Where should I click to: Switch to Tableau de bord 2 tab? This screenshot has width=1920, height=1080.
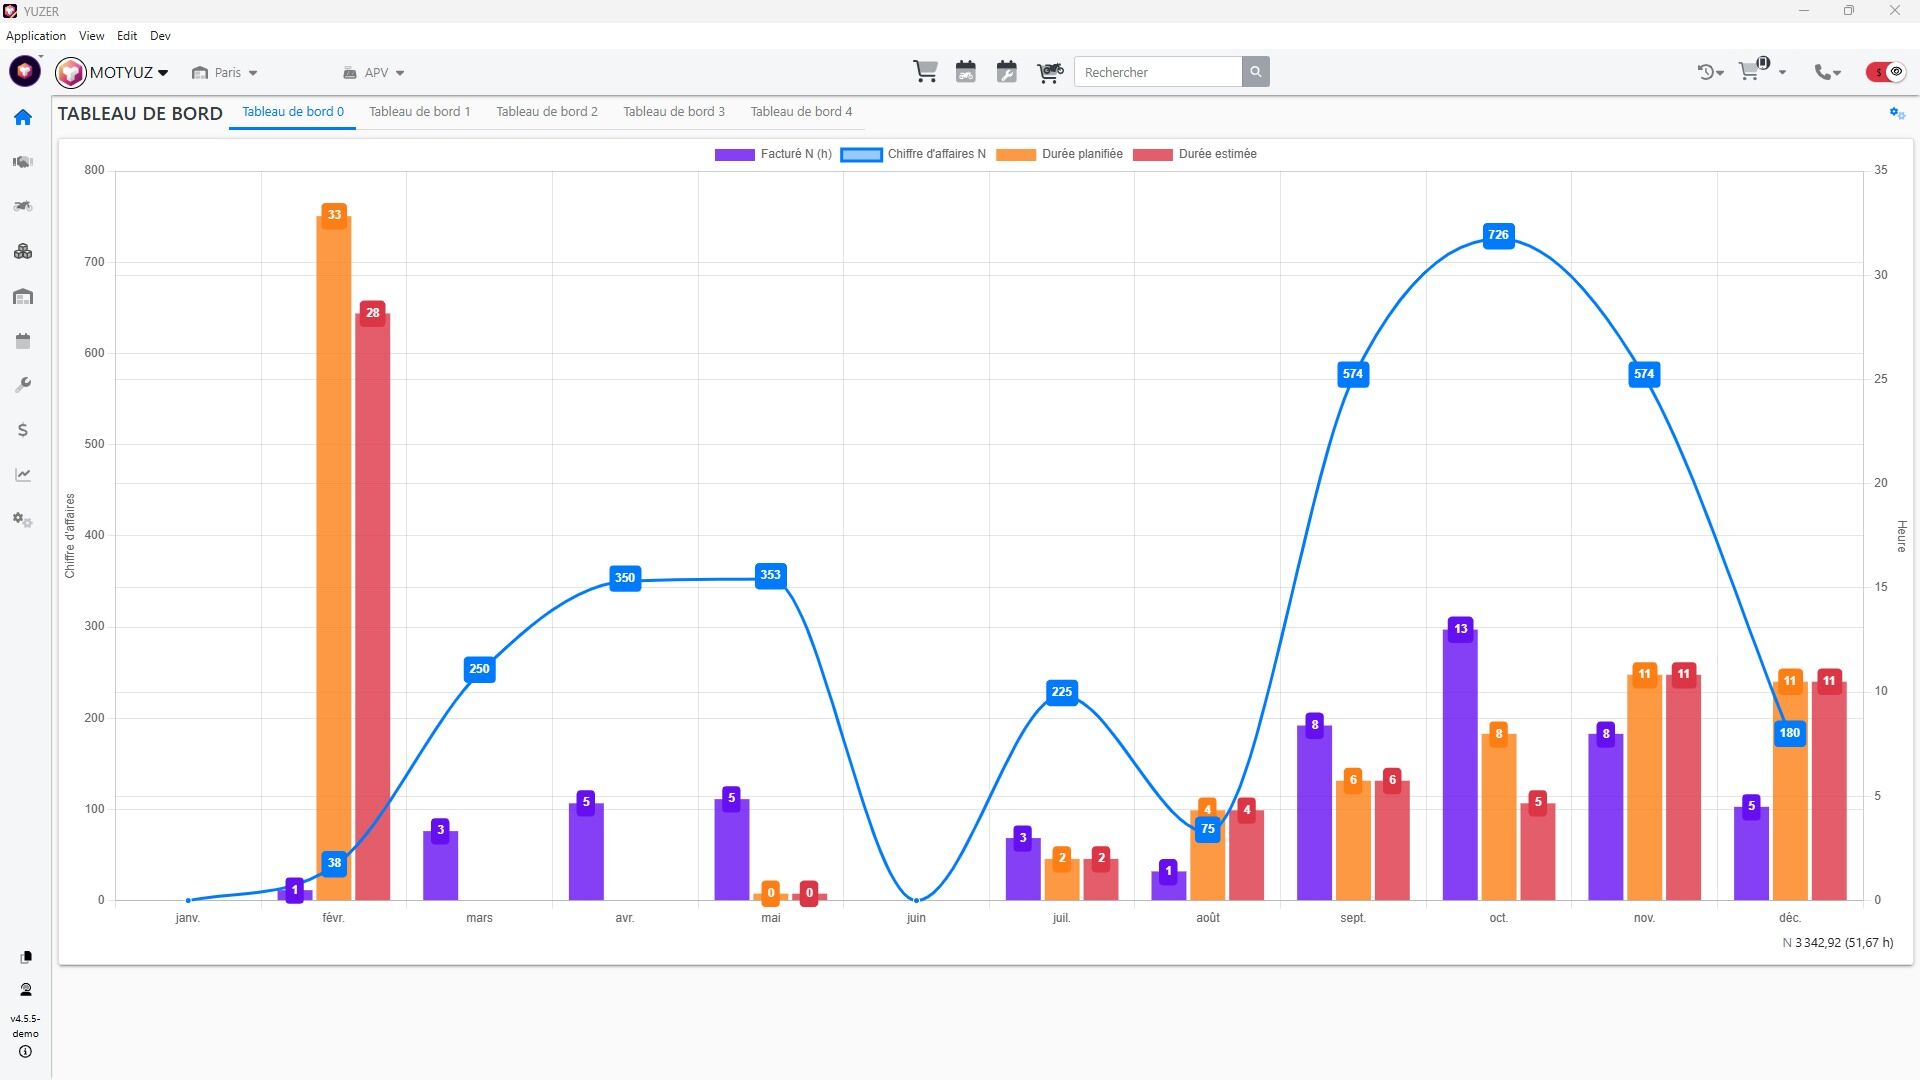[547, 112]
